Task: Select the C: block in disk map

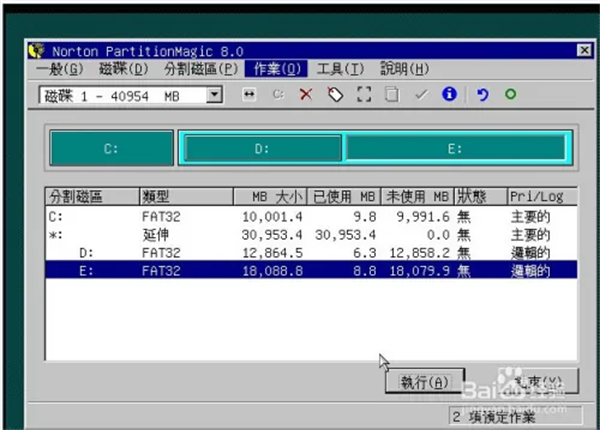Action: pyautogui.click(x=111, y=148)
